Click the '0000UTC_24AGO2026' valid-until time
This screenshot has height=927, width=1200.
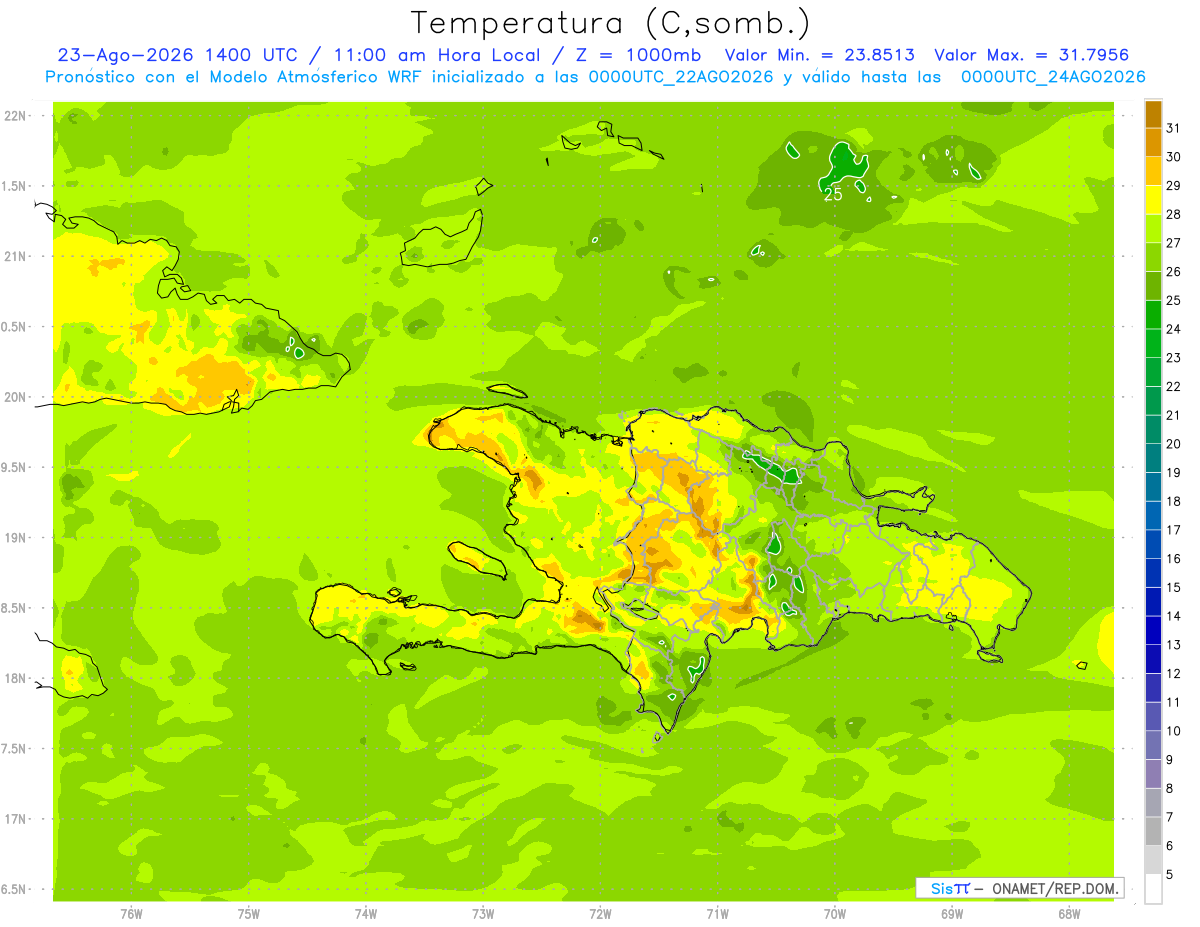1053,77
